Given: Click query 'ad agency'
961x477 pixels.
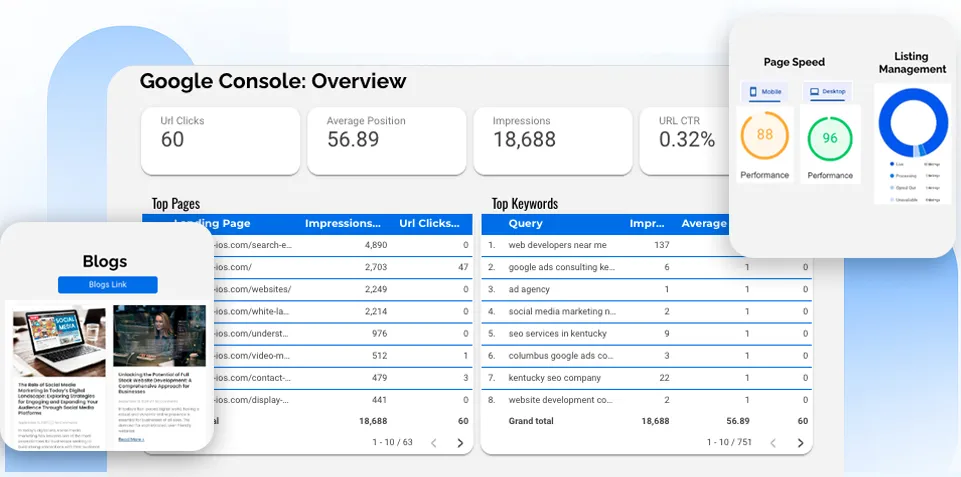Looking at the screenshot, I should [x=529, y=289].
